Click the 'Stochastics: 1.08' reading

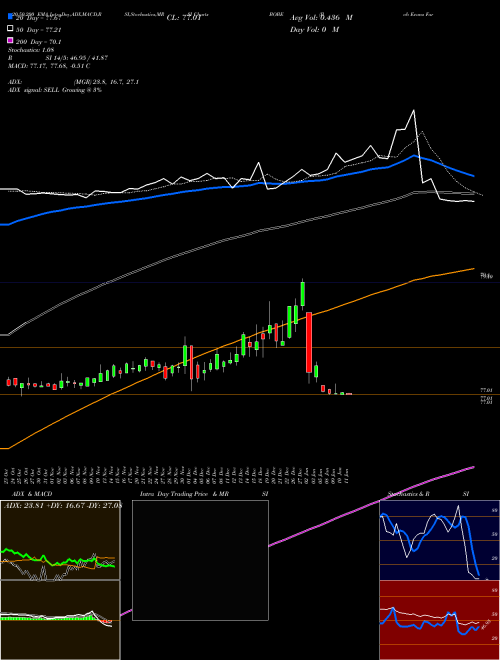31,50
